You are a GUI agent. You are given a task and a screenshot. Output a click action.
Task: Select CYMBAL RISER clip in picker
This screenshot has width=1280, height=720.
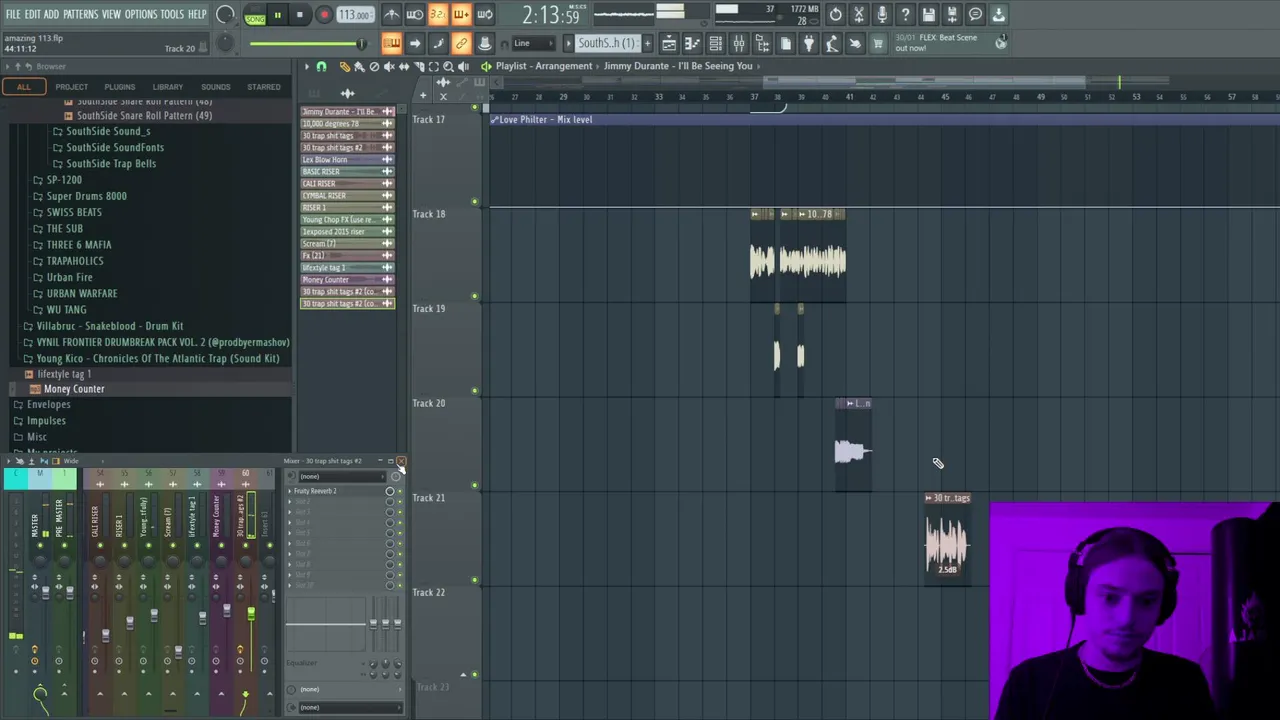click(347, 196)
